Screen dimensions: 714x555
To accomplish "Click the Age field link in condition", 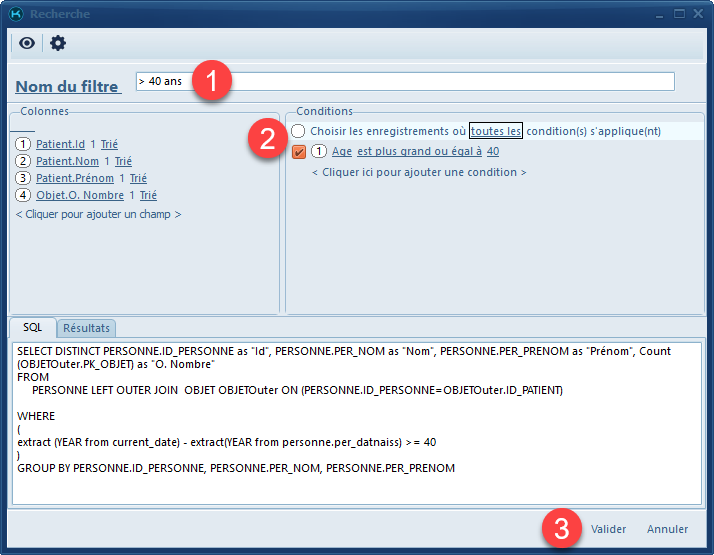I will [x=341, y=152].
